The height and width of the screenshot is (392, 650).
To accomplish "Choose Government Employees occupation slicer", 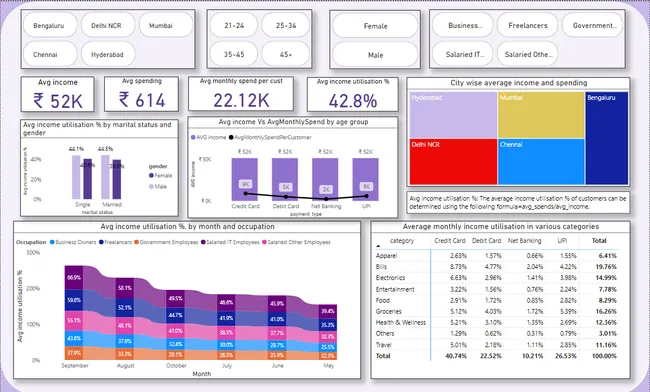I will 593,25.
